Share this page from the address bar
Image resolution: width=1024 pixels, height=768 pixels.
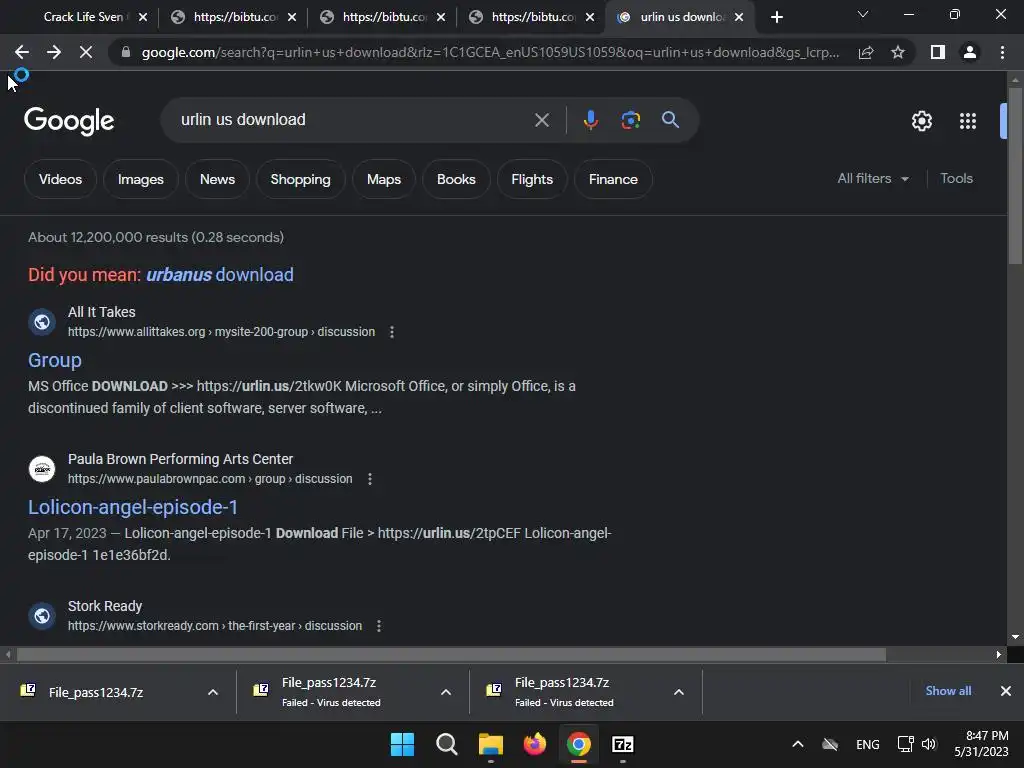[866, 52]
